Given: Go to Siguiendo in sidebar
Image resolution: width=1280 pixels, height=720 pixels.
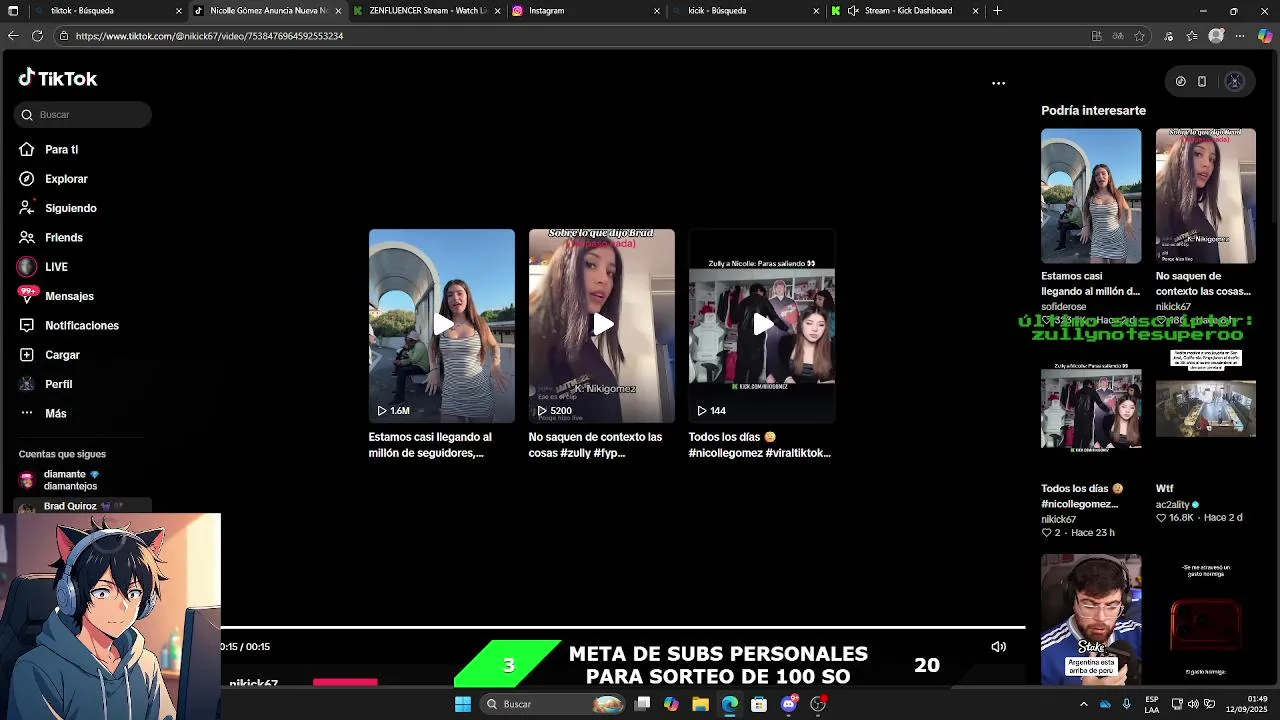Looking at the screenshot, I should (70, 208).
